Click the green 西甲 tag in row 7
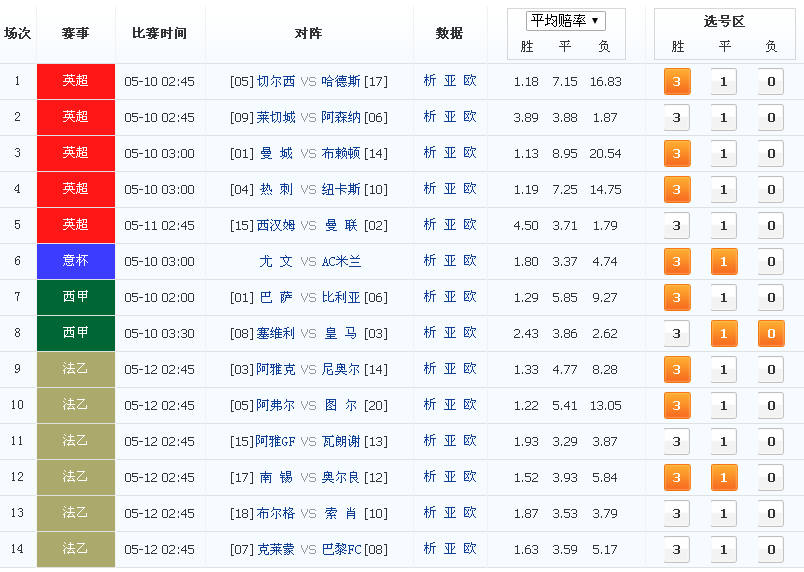 76,297
